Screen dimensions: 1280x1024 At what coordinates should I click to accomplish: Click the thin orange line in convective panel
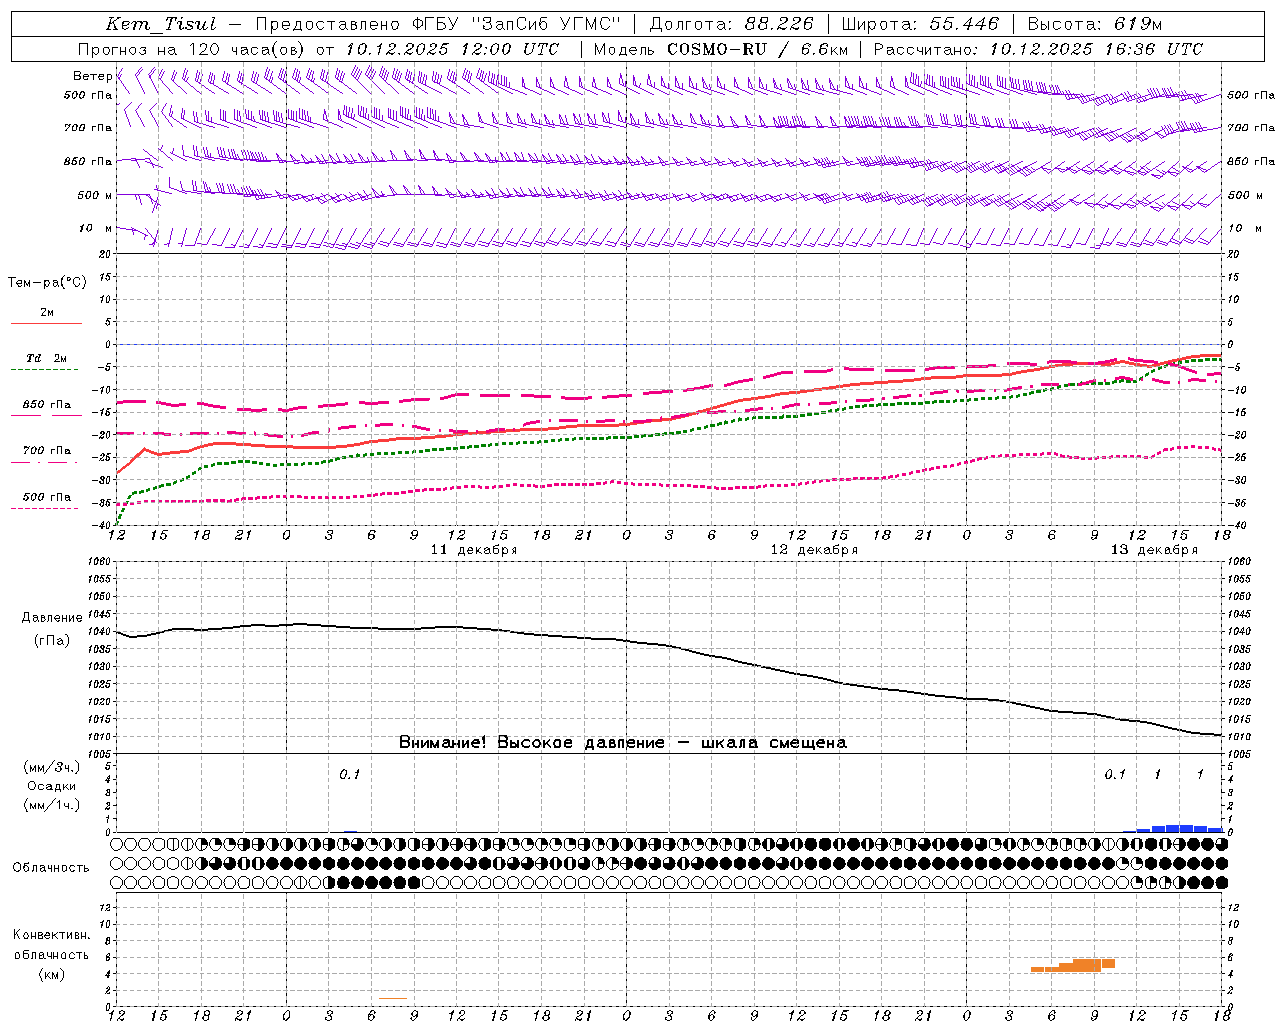point(393,998)
